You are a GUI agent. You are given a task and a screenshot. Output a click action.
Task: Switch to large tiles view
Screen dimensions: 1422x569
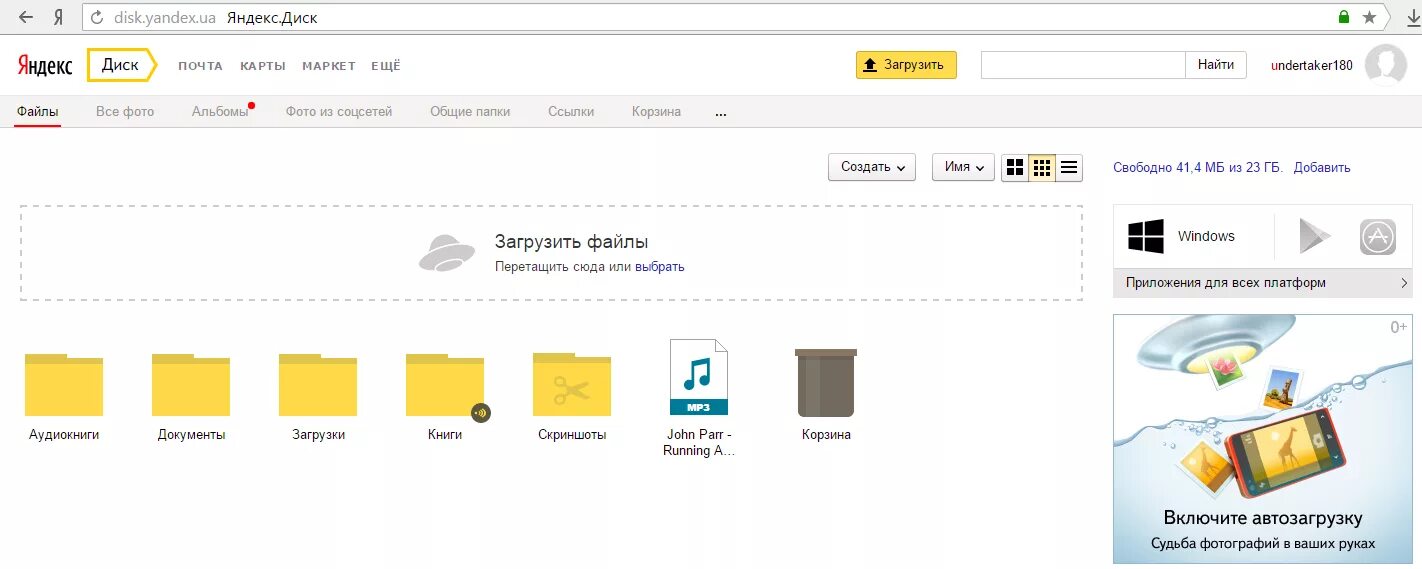(1015, 167)
